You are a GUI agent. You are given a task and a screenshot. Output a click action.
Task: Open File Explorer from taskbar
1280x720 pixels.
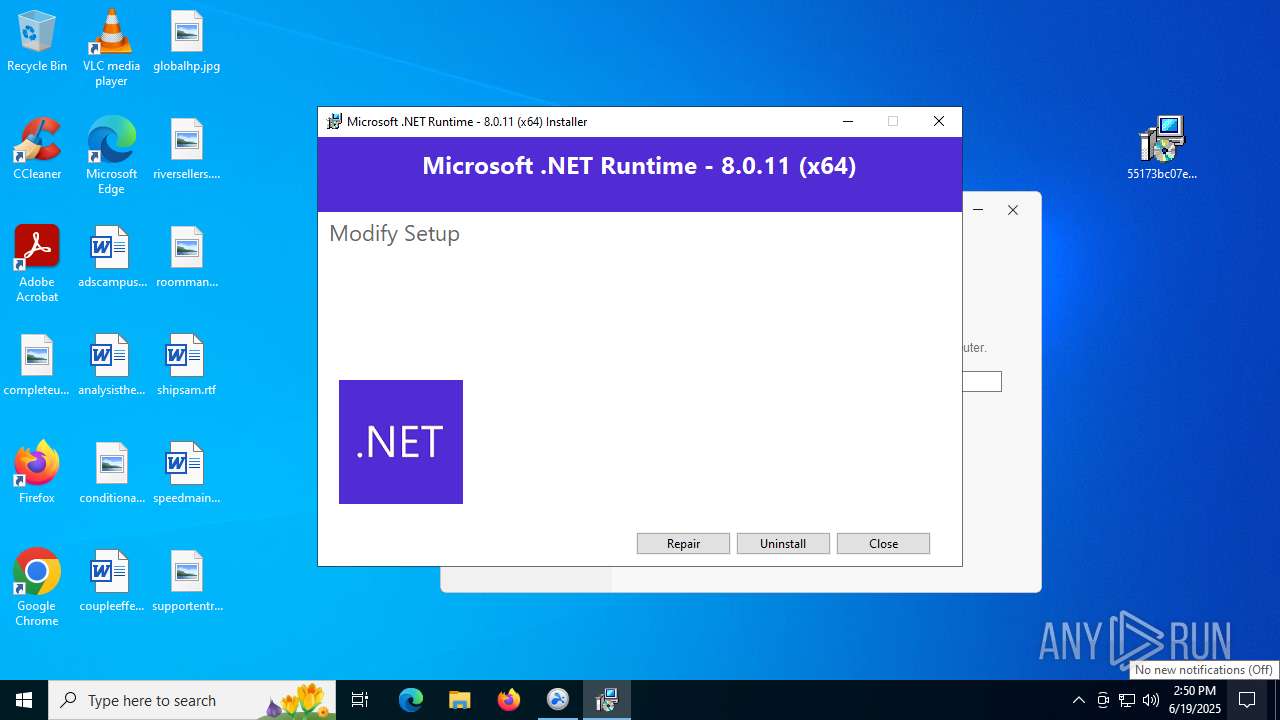click(460, 700)
